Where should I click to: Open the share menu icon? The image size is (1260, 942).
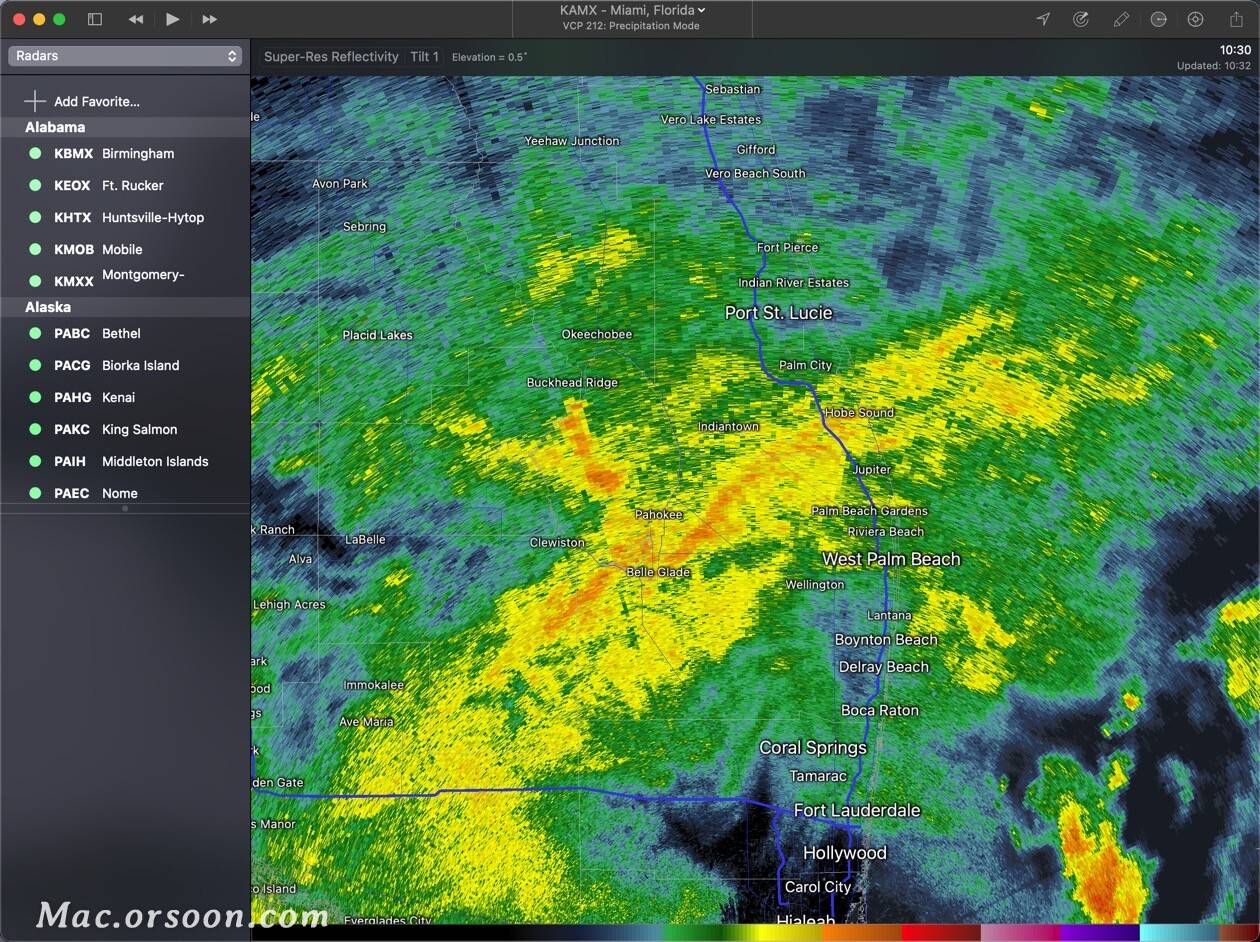tap(1236, 19)
